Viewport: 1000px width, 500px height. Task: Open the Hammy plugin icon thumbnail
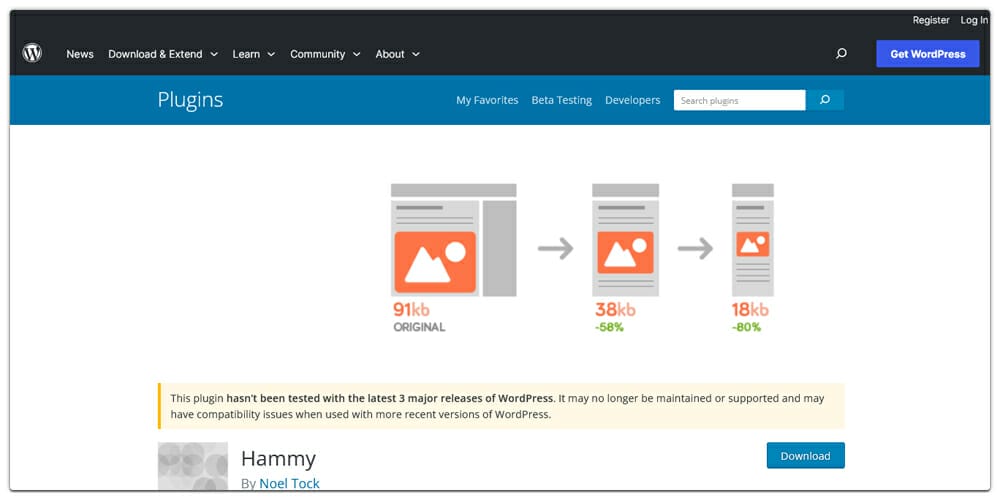[193, 467]
